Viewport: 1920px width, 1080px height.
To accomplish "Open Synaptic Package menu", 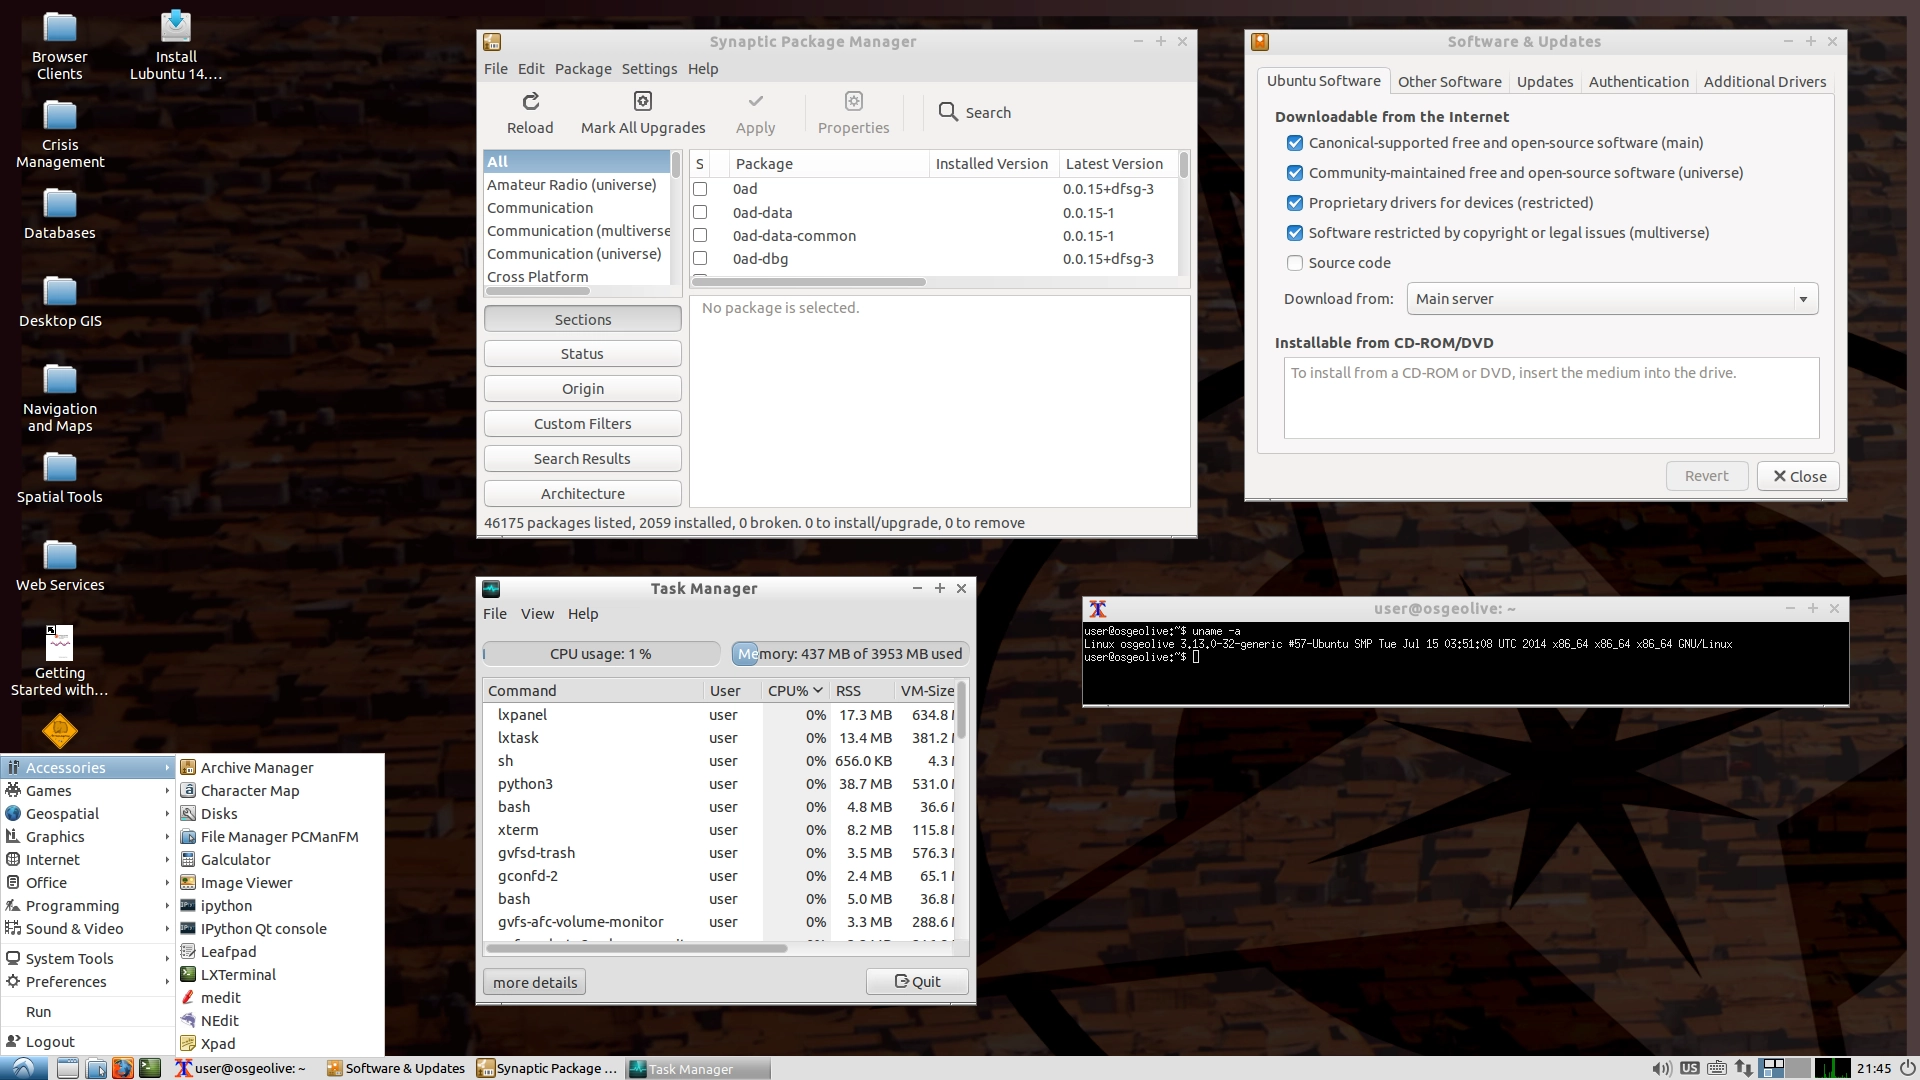I will point(583,69).
